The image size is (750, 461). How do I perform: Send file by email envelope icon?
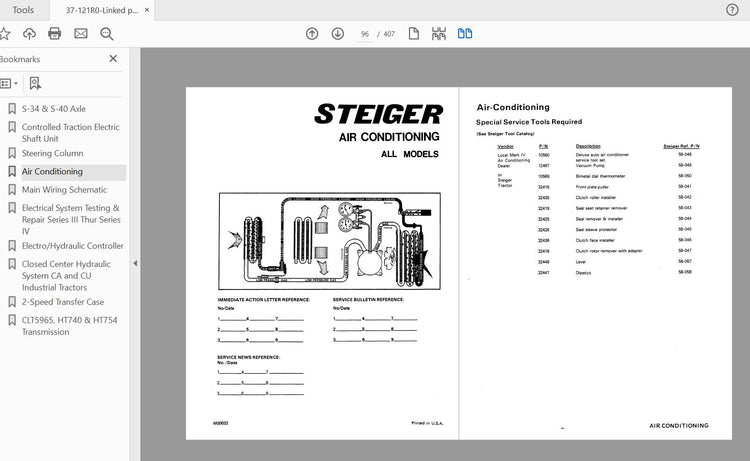(81, 33)
